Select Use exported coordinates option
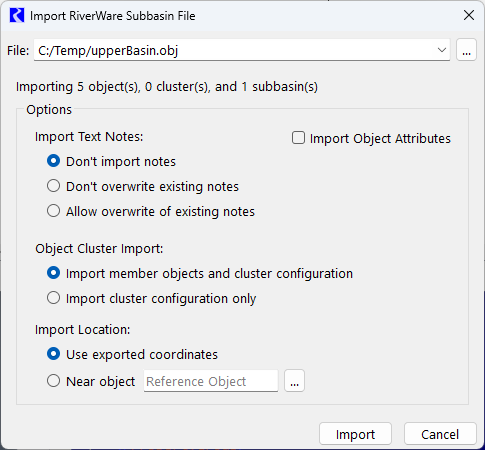Image resolution: width=485 pixels, height=450 pixels. (x=54, y=354)
